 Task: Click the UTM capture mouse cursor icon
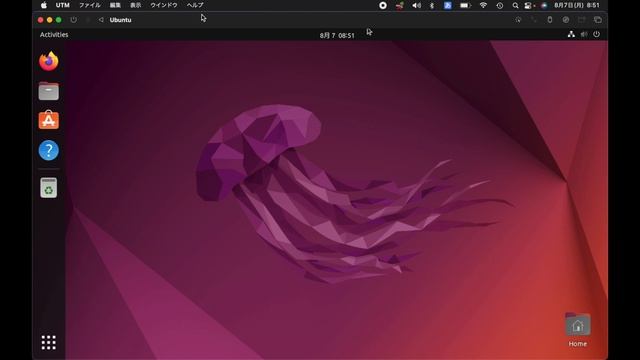pos(518,20)
